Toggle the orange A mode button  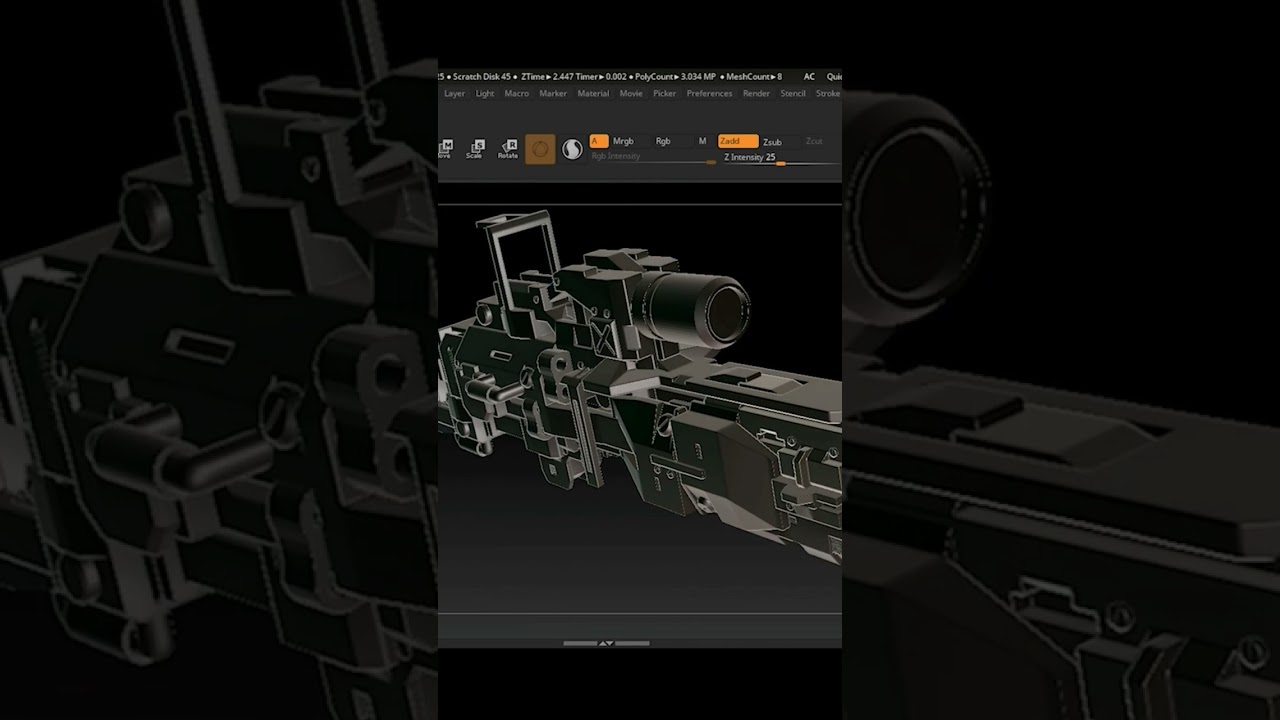[x=599, y=141]
